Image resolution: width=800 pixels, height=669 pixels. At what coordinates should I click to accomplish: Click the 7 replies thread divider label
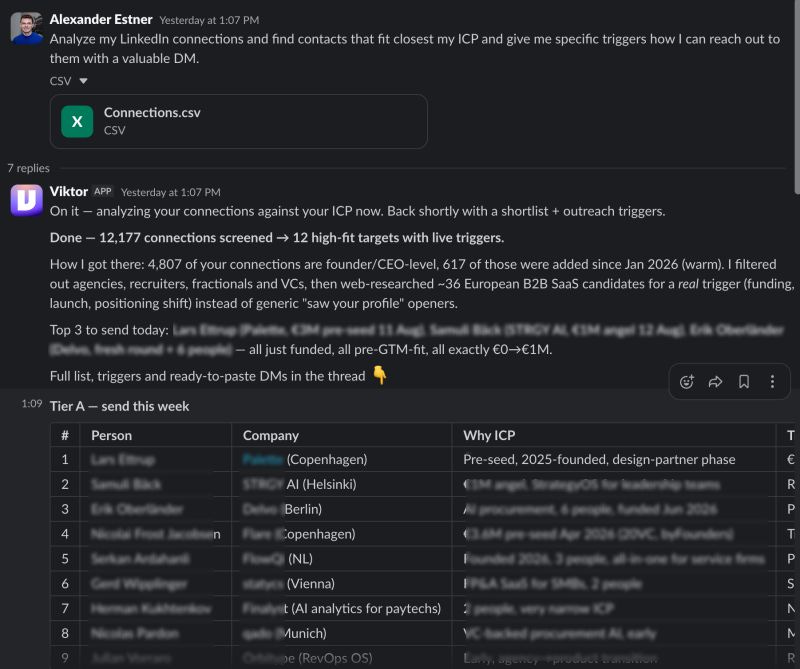29,168
